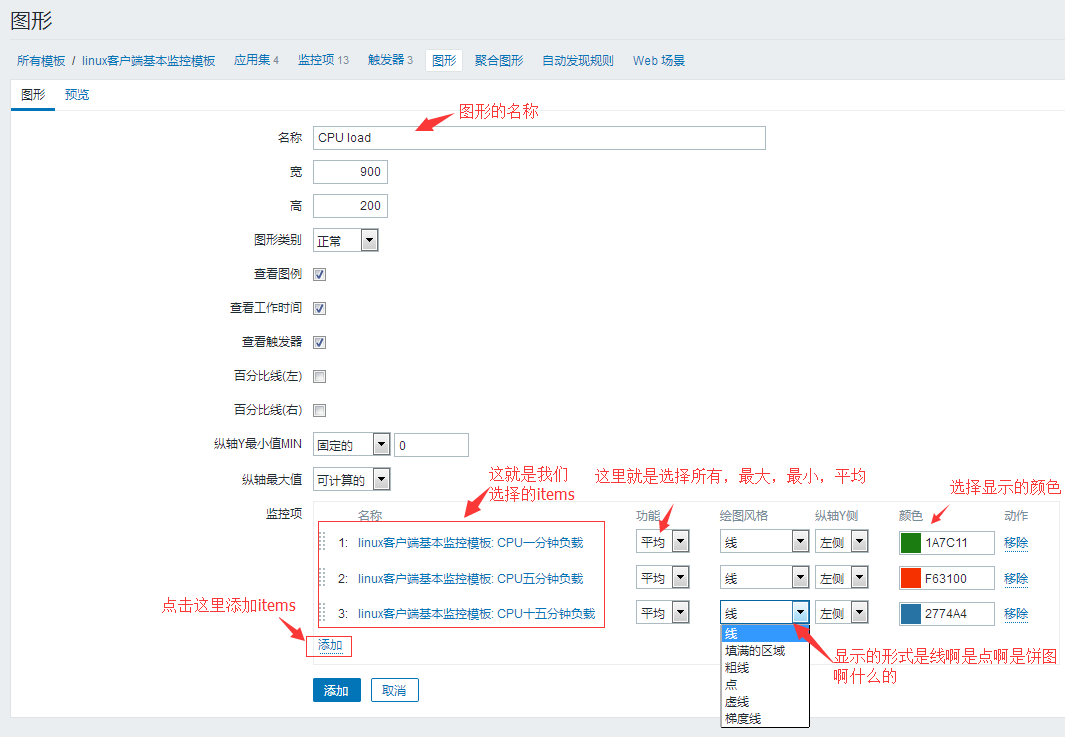1065x737 pixels.
Task: Open the blue 2774A4 color swatch
Action: click(x=910, y=613)
